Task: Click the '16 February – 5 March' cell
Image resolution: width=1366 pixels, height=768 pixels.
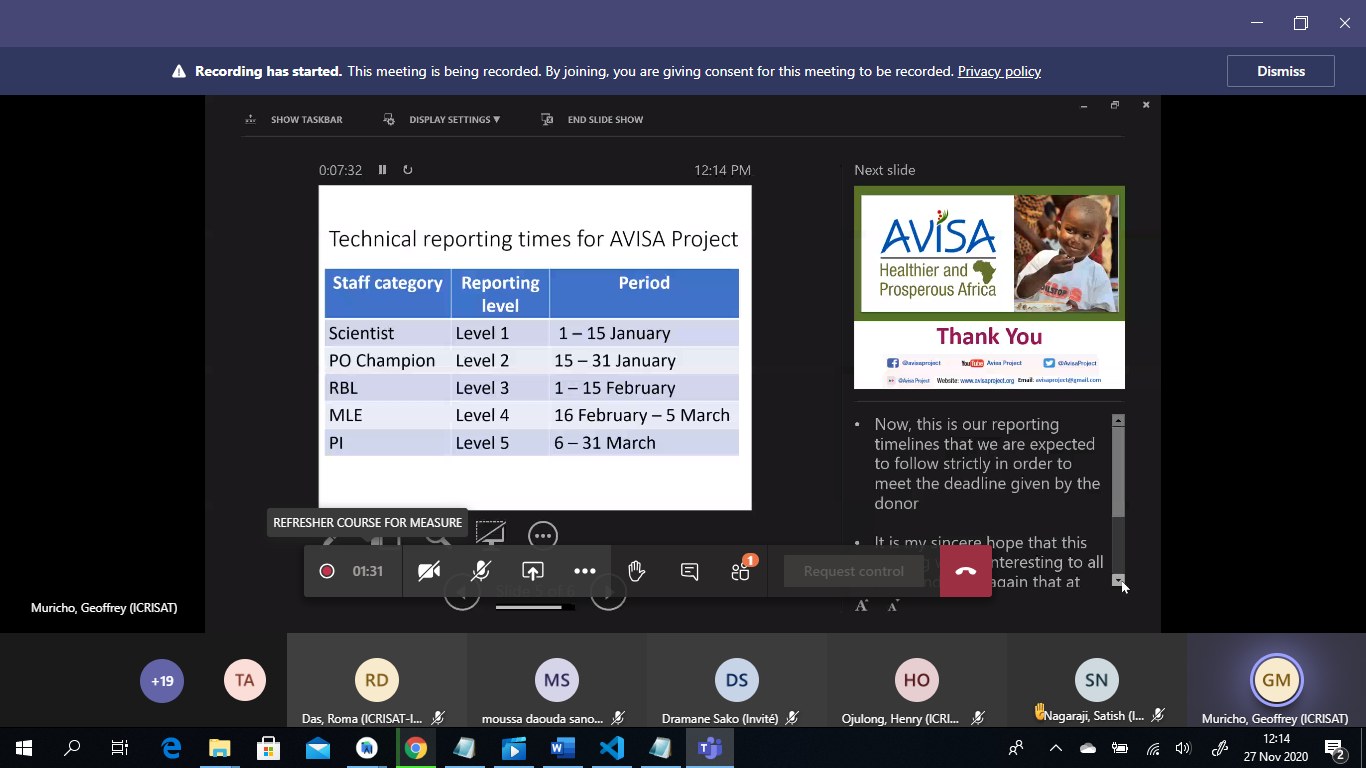Action: (644, 415)
